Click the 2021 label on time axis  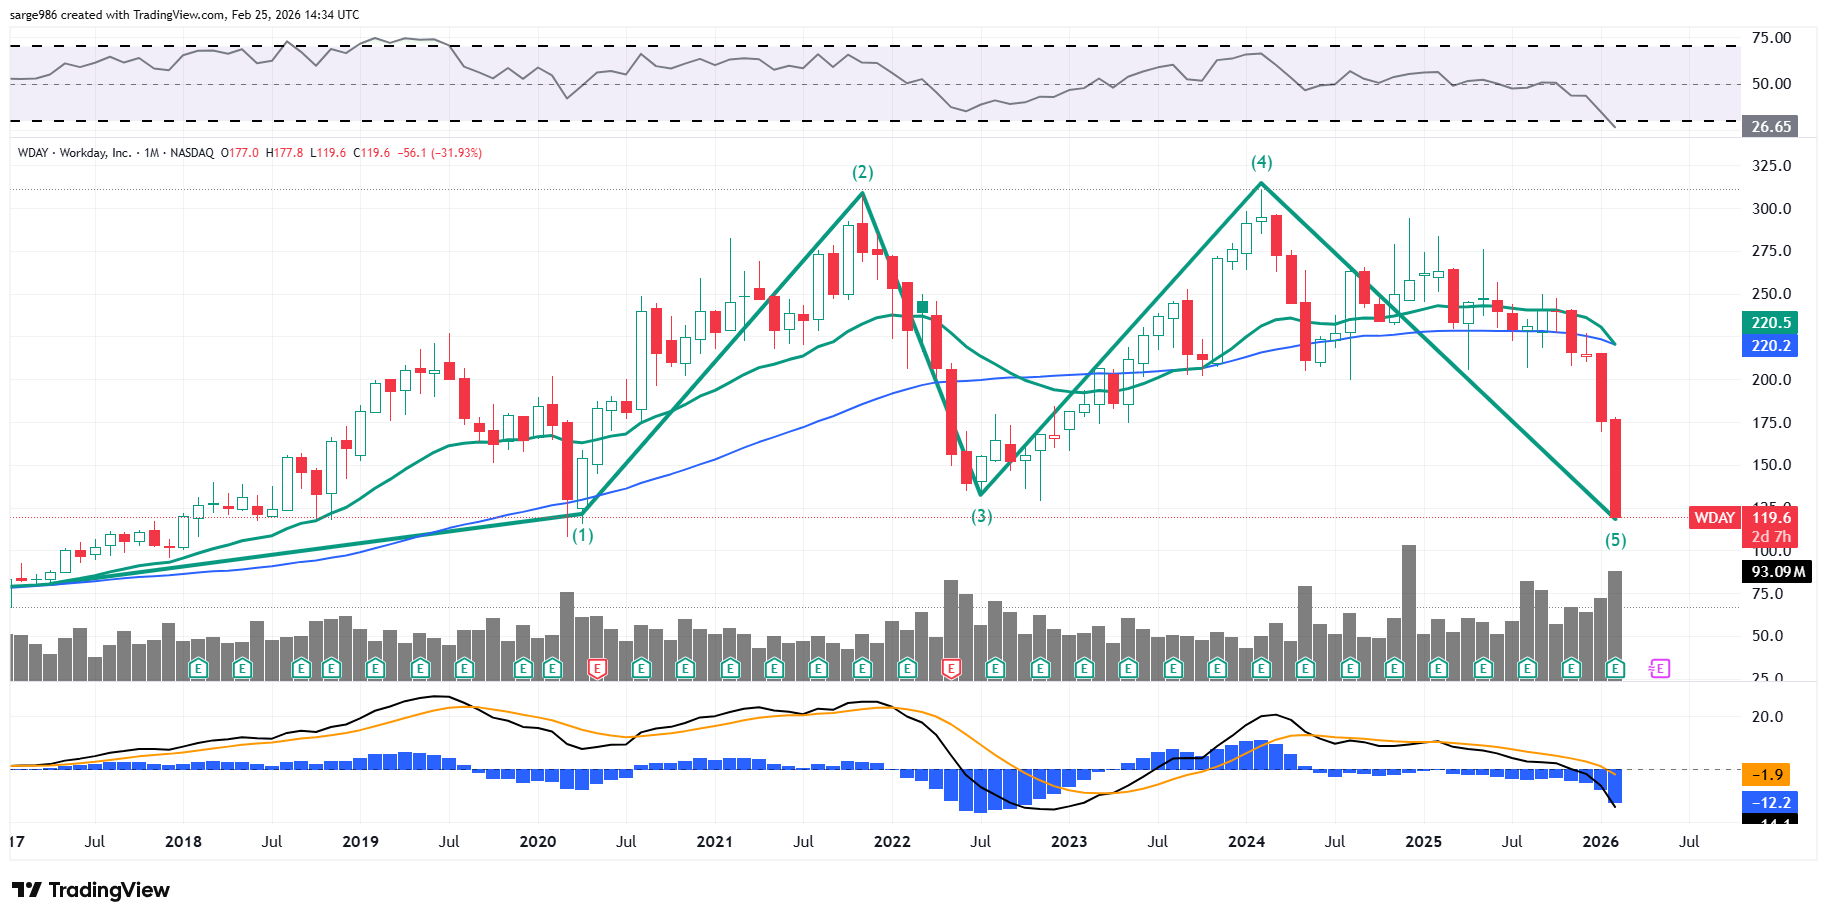[714, 841]
